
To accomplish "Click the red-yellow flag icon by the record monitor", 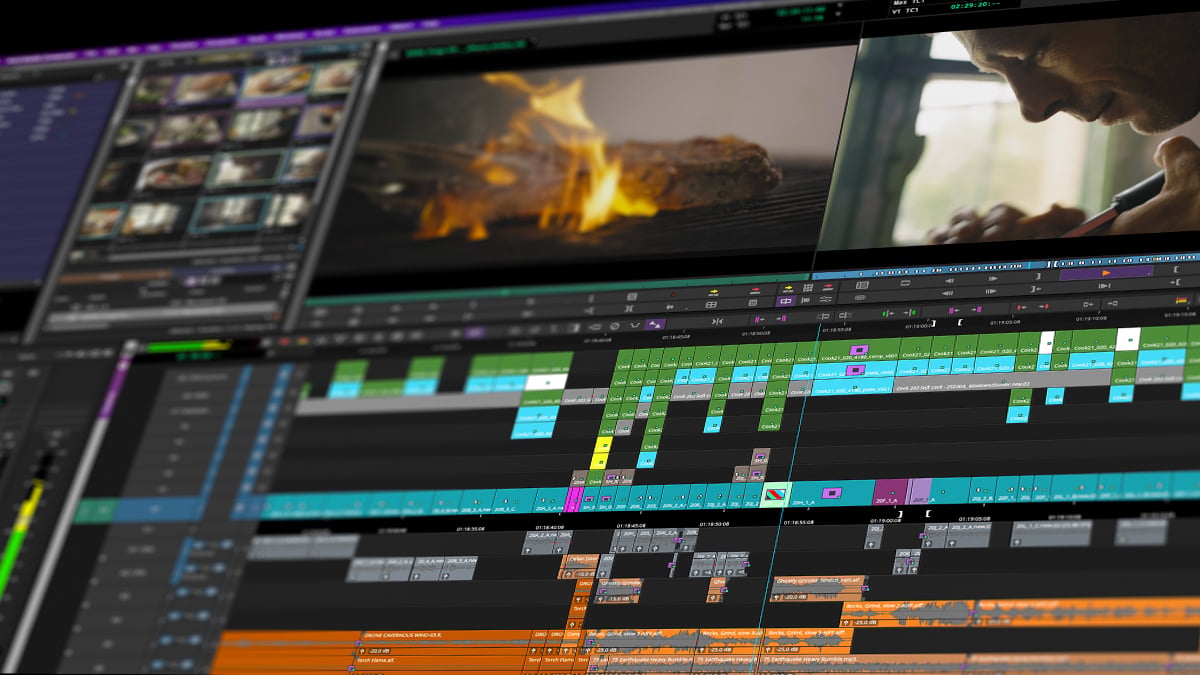I will click(x=1181, y=300).
